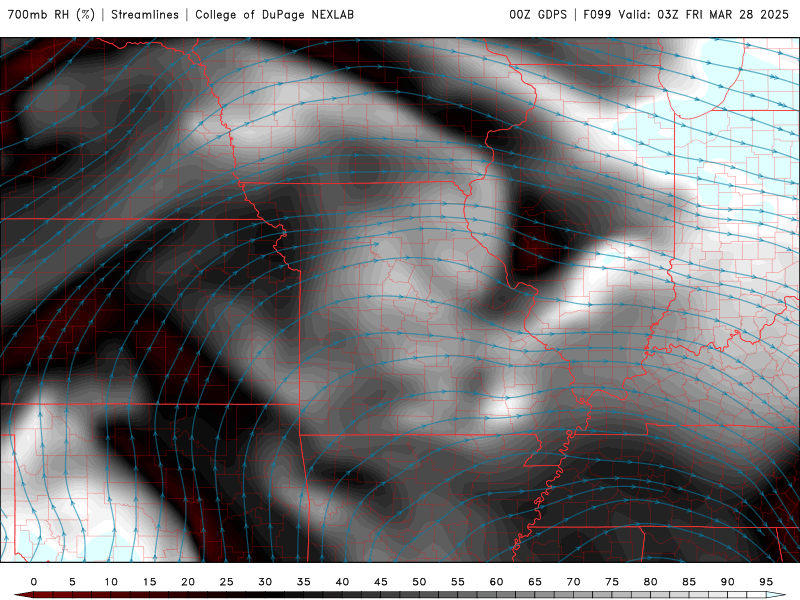Click the 75 label on the RH scale
800x600 pixels.
pos(612,582)
